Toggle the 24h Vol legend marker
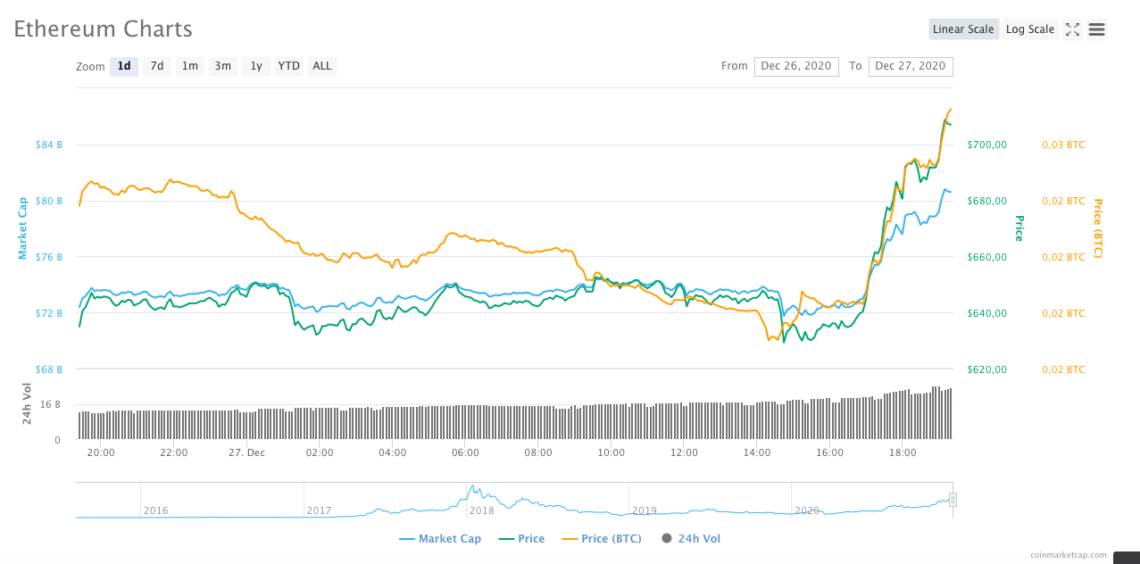Screen dimensions: 1140x564 tap(667, 539)
